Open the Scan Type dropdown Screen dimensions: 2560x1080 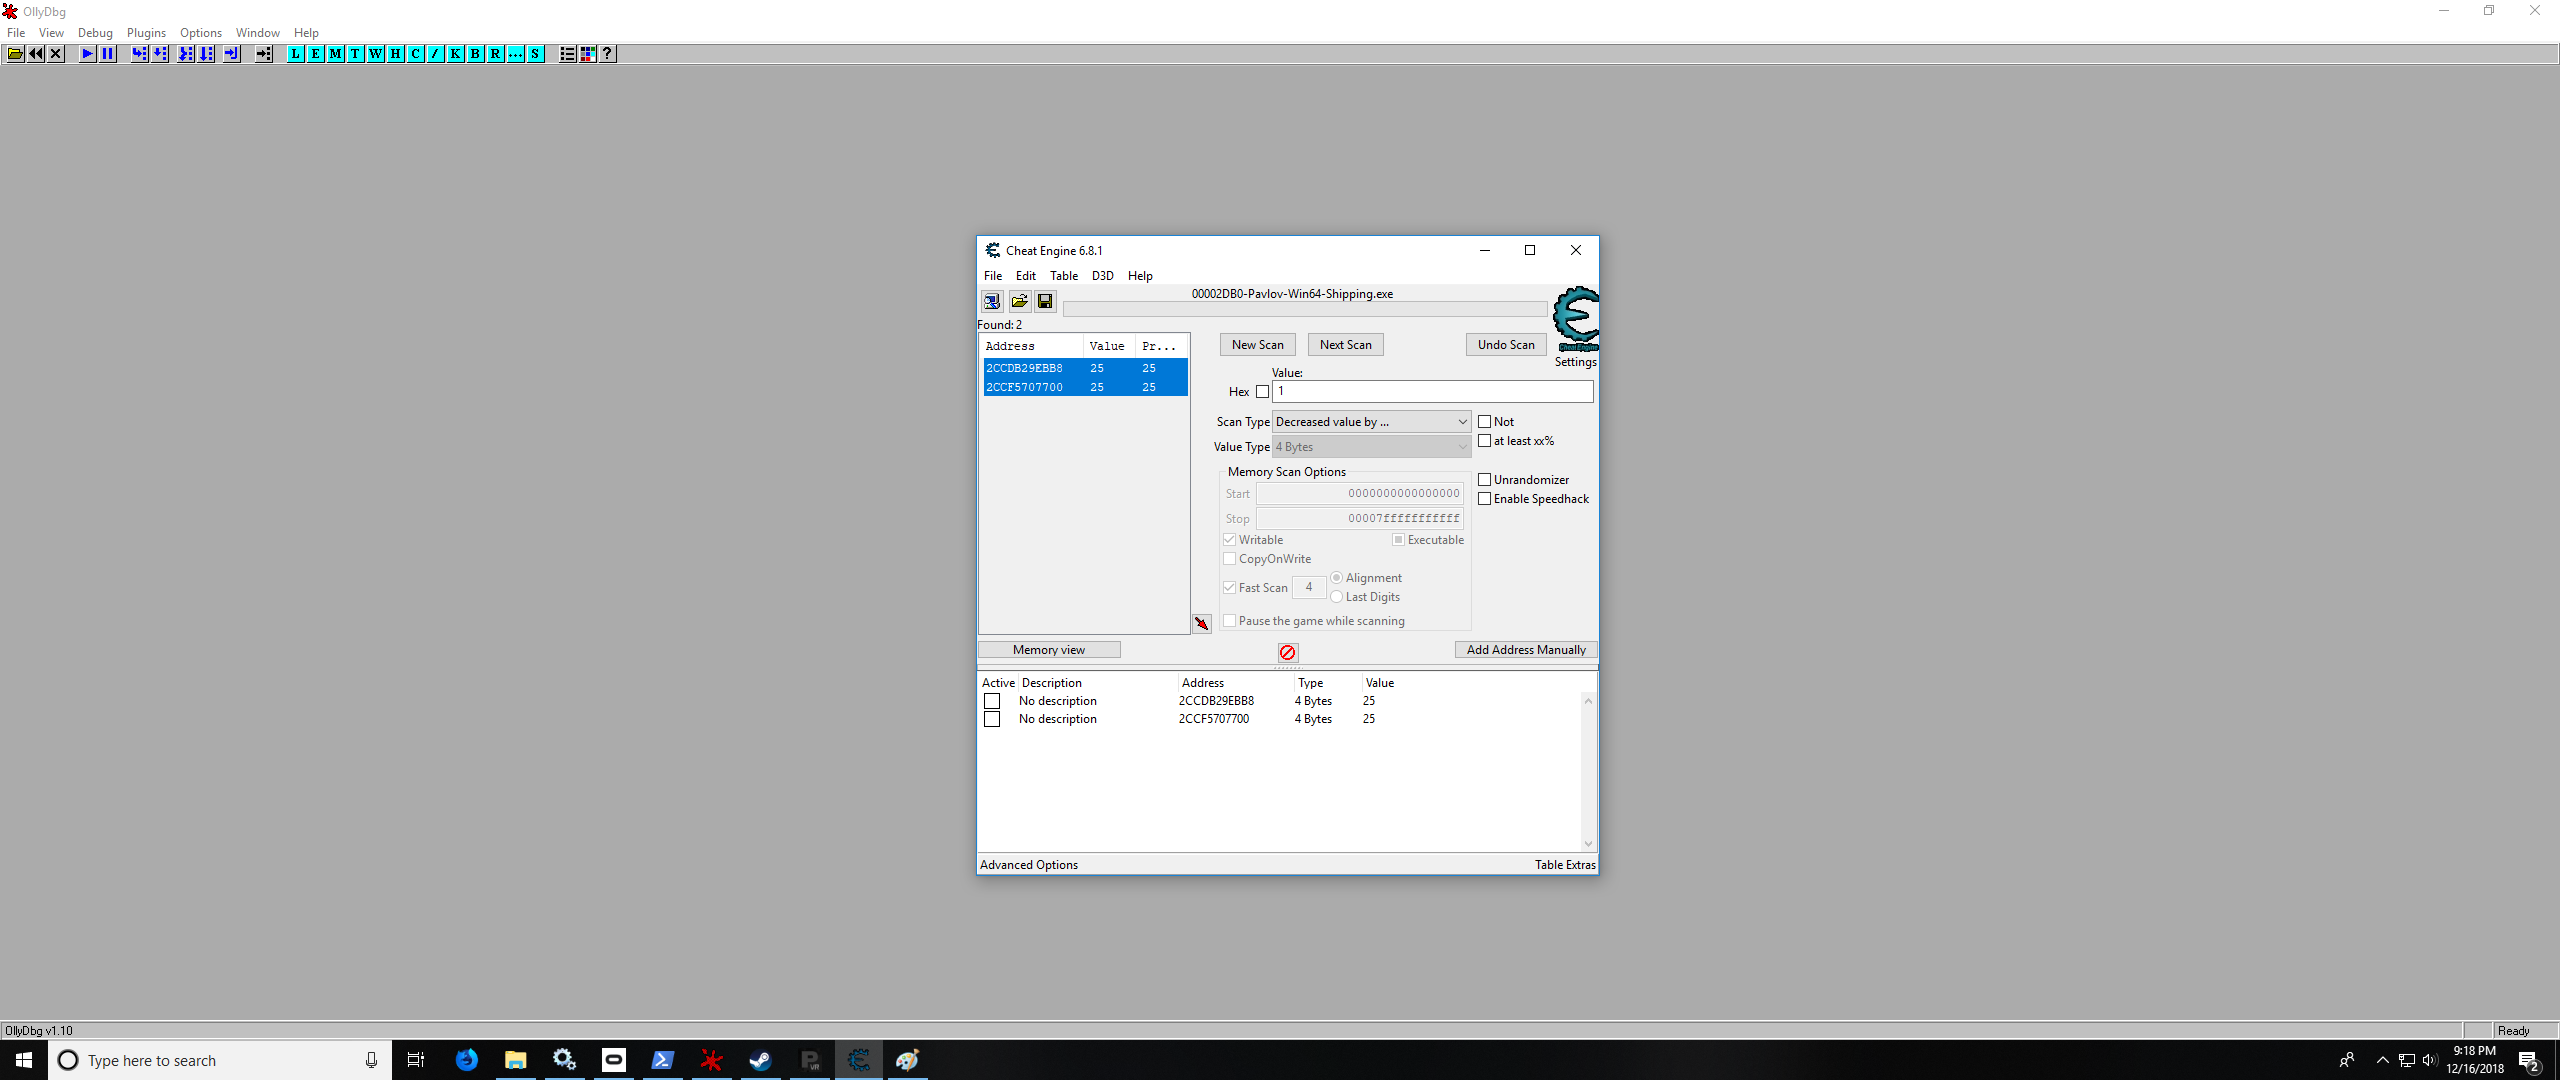point(1371,422)
